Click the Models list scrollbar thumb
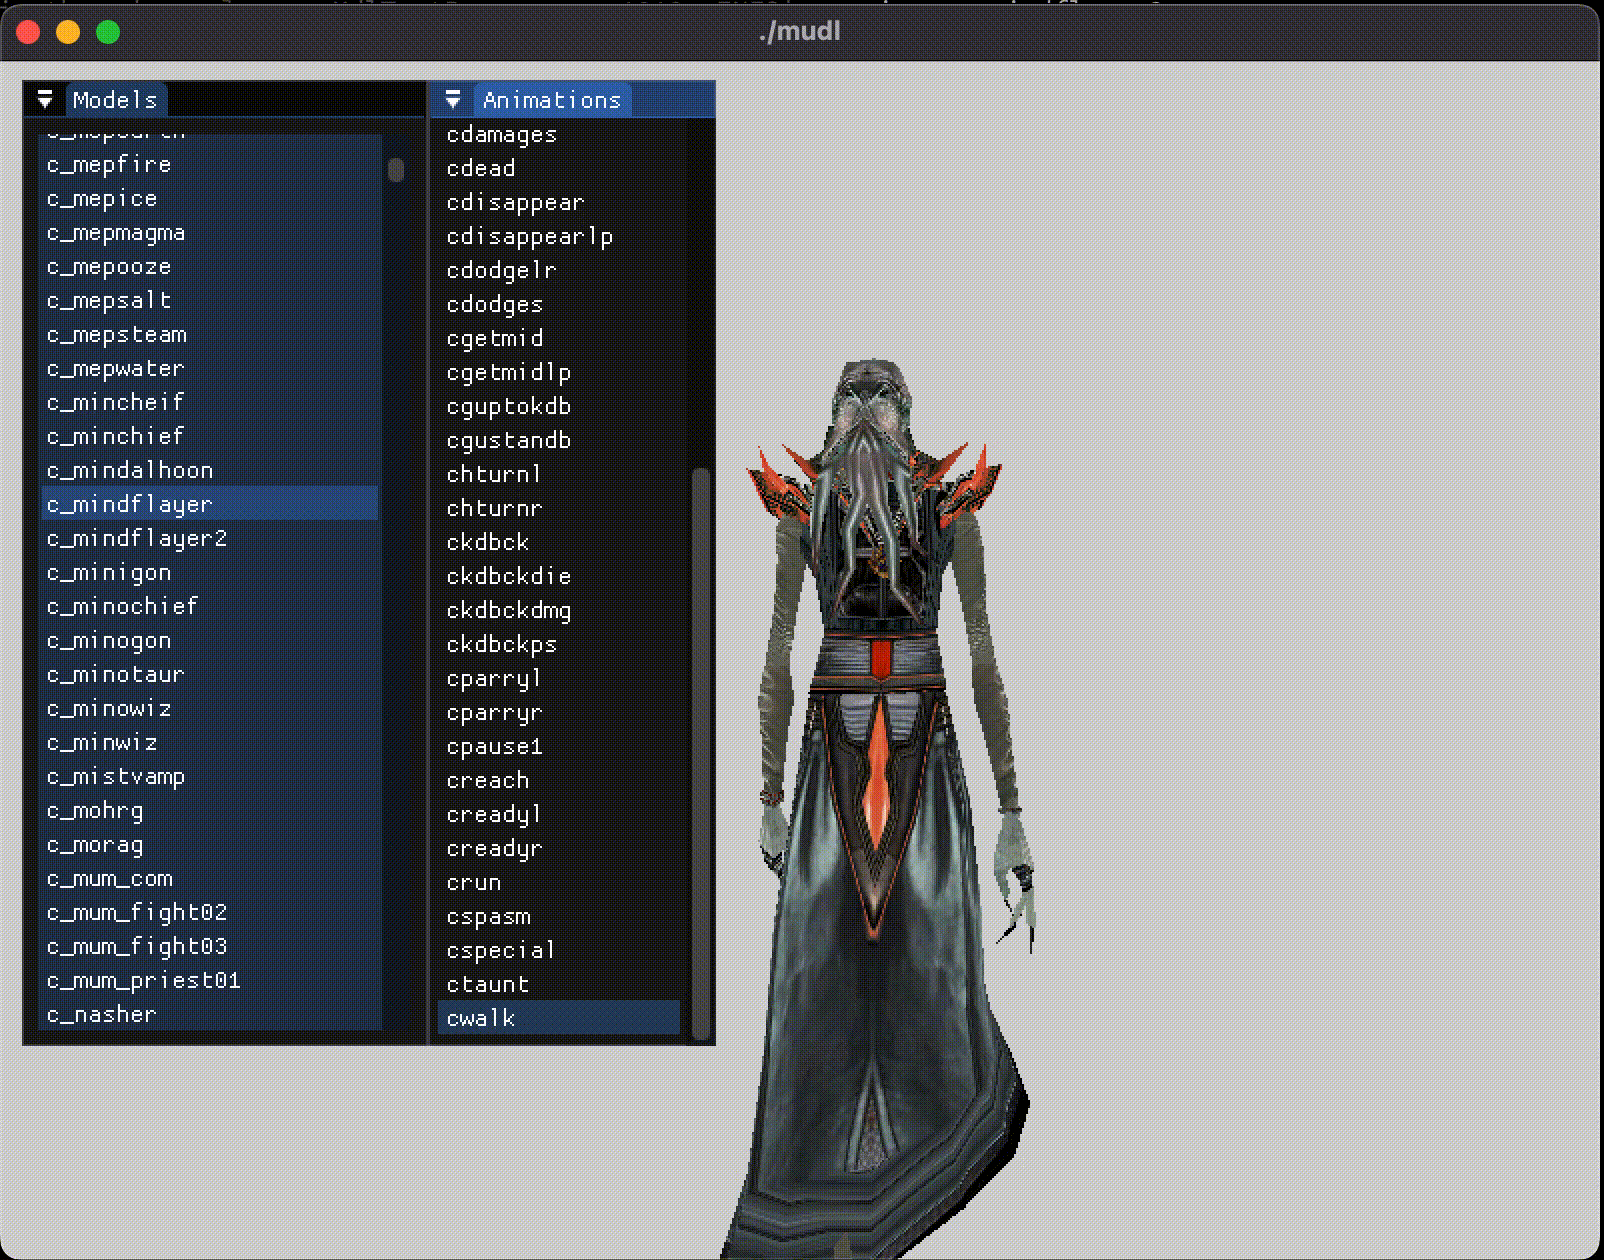 396,170
